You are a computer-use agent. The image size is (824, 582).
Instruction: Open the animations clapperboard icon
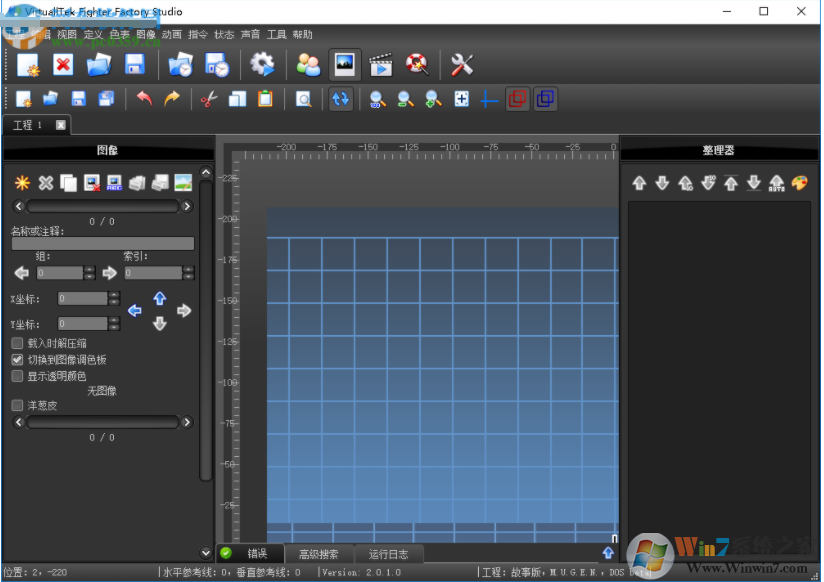pos(381,65)
